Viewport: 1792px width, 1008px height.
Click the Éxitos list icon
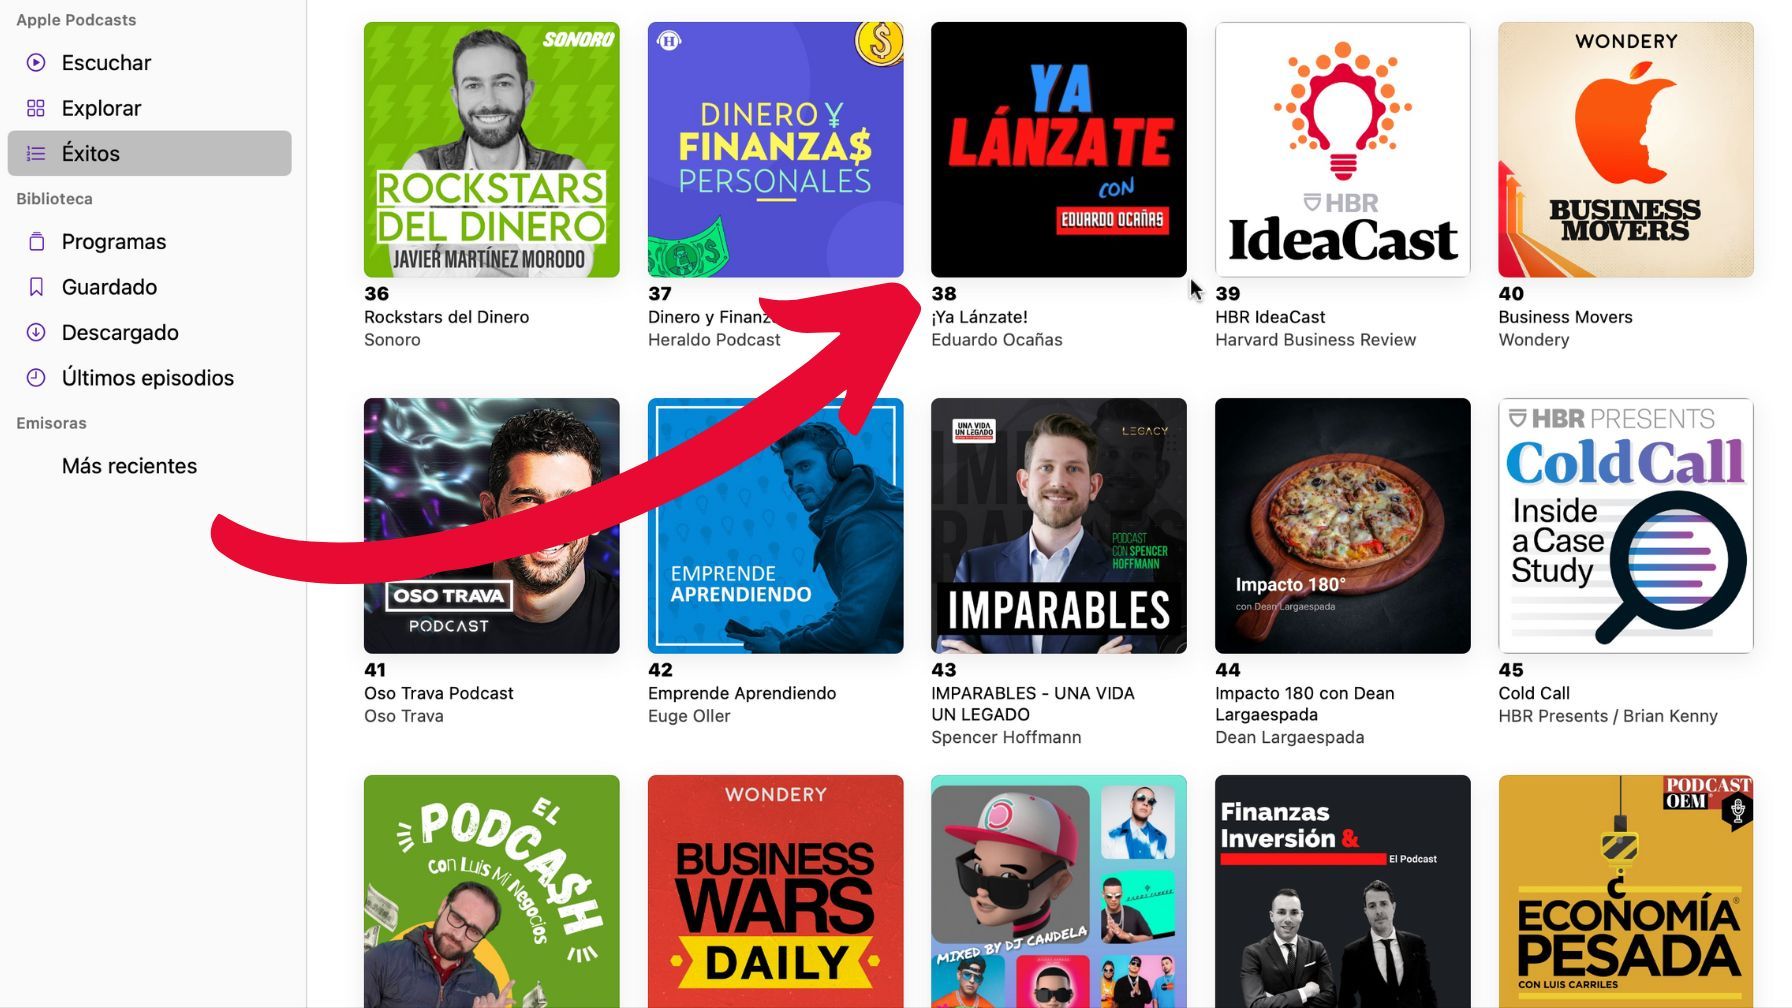pos(36,153)
